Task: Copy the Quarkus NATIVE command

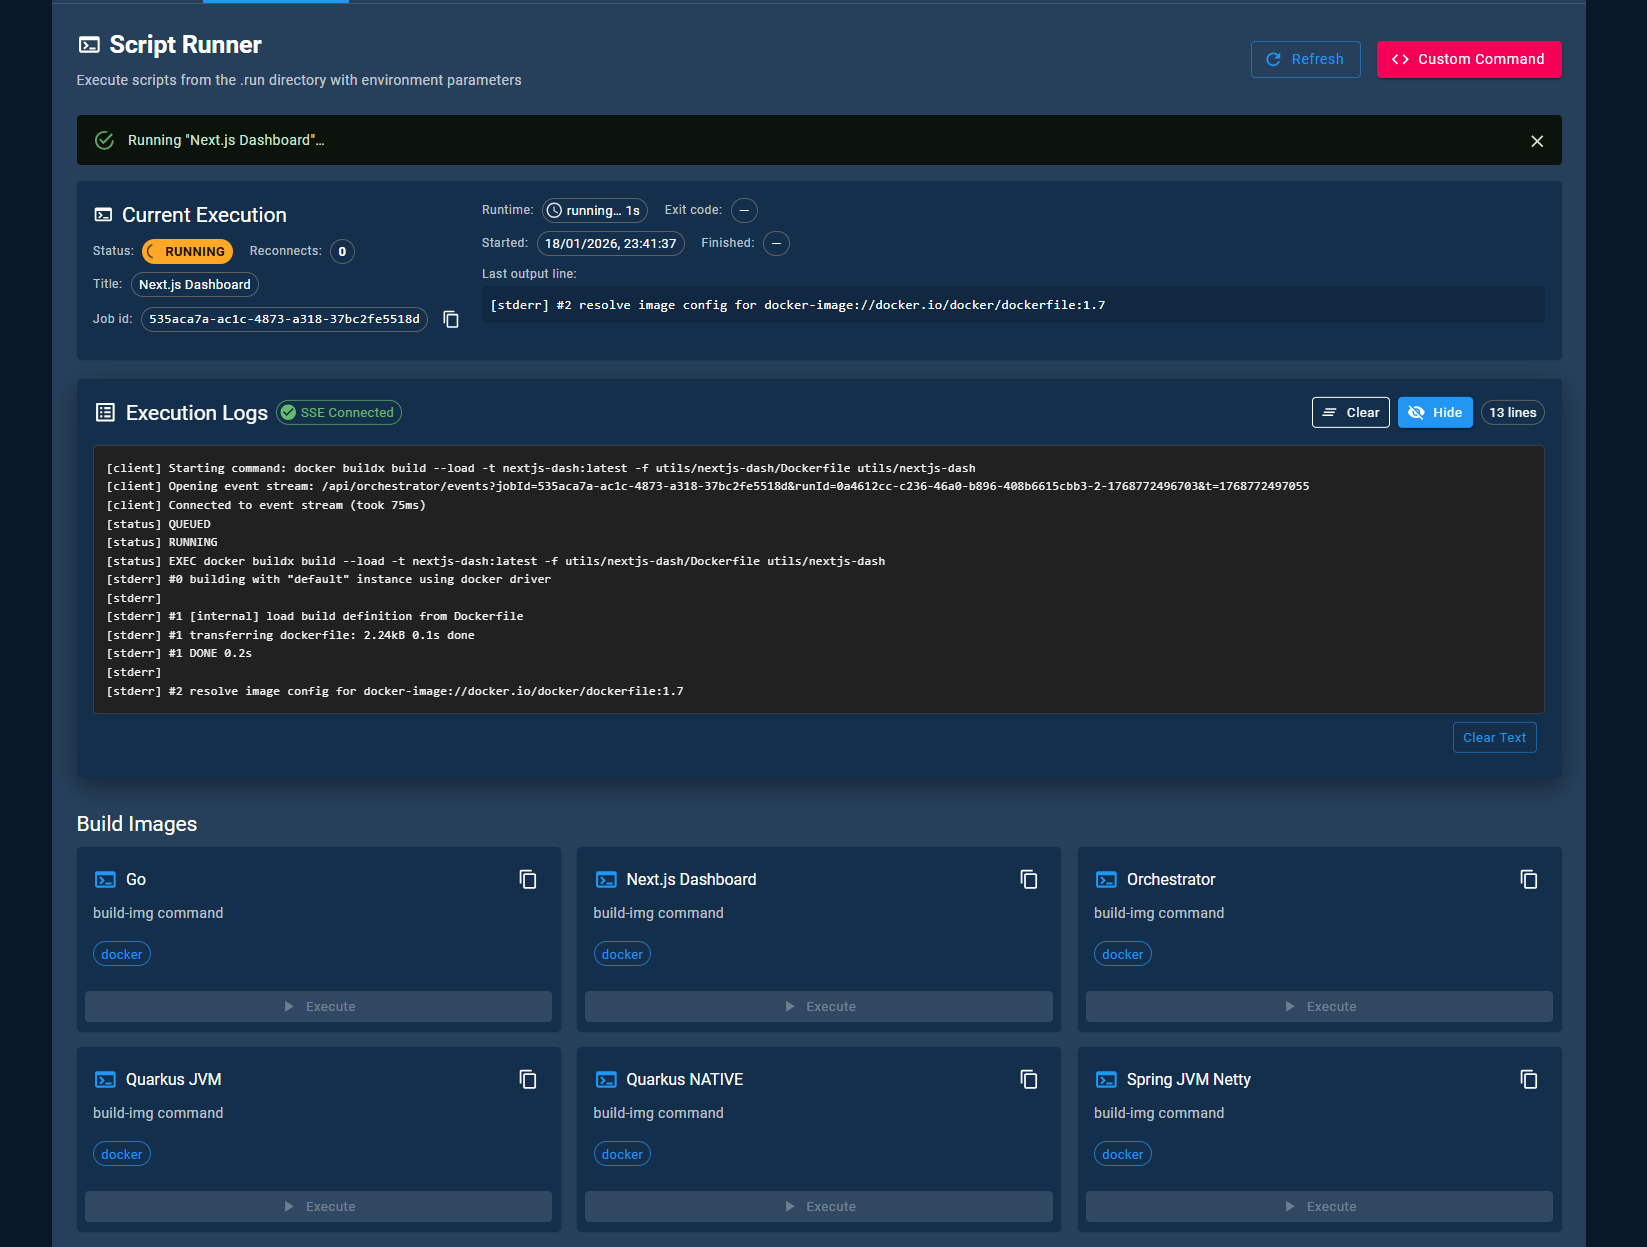Action: (x=1029, y=1079)
